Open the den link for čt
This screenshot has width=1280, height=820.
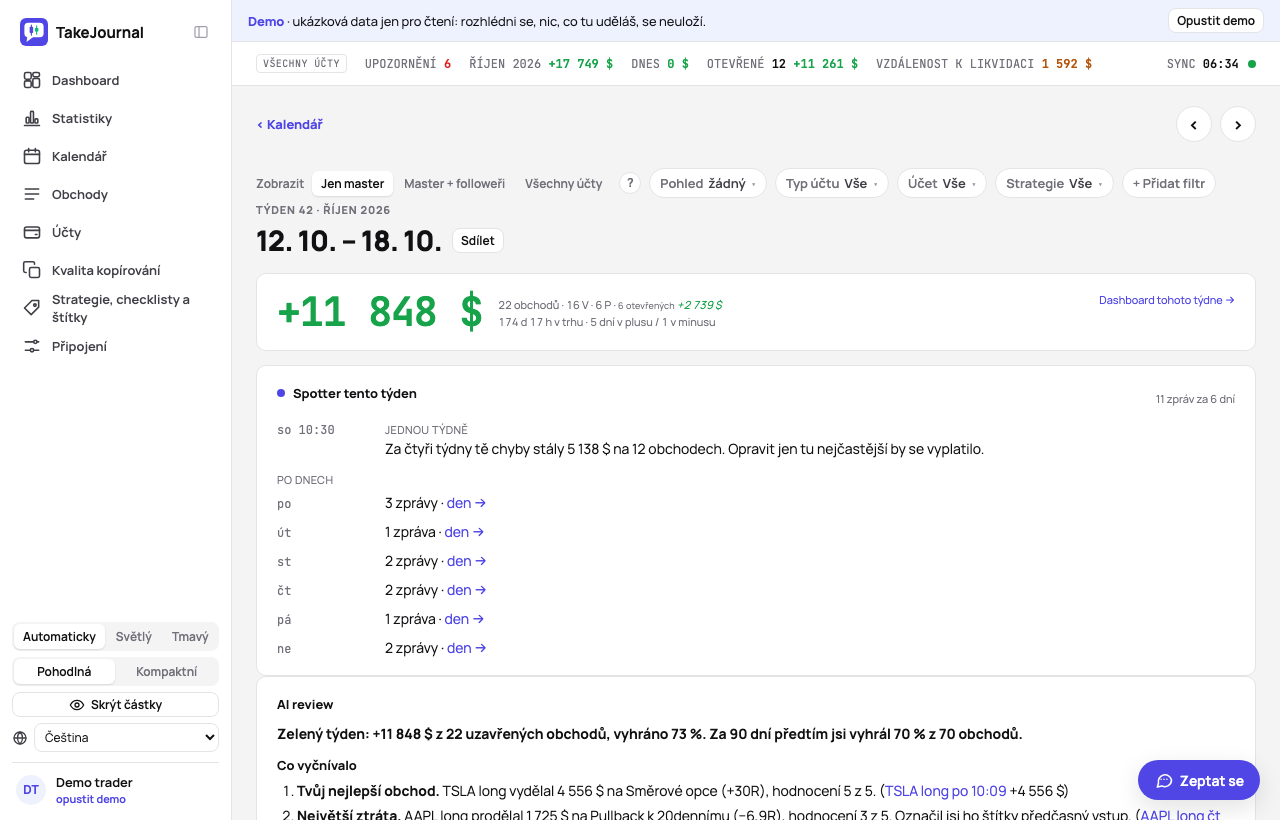[x=467, y=590]
